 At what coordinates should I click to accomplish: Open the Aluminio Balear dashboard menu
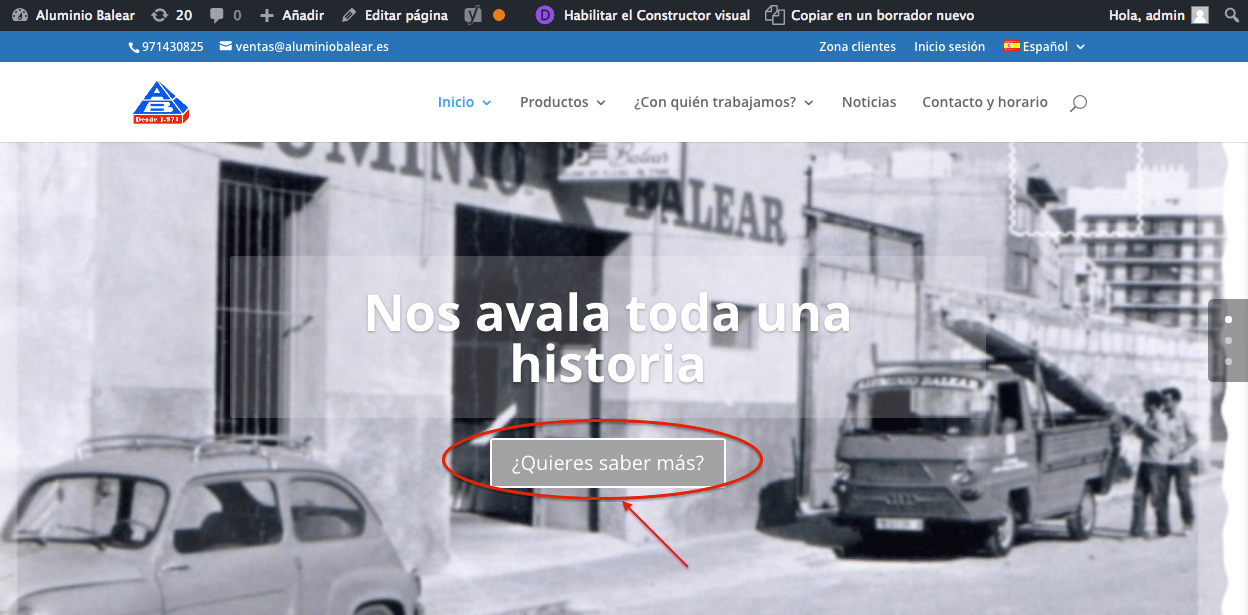click(x=73, y=15)
